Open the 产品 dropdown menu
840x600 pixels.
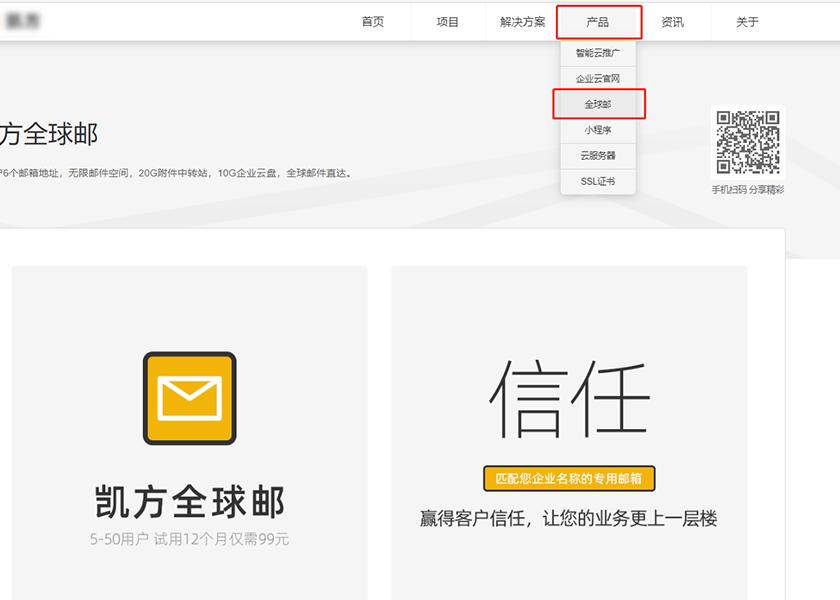pos(598,21)
